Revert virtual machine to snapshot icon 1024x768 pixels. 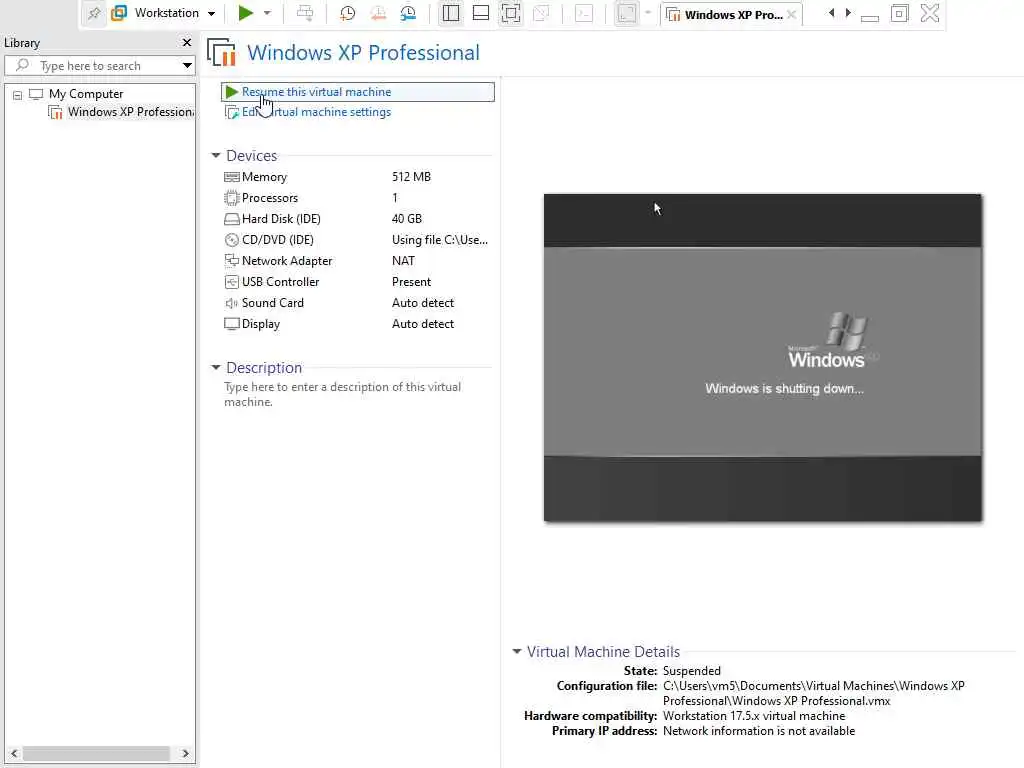[x=378, y=13]
